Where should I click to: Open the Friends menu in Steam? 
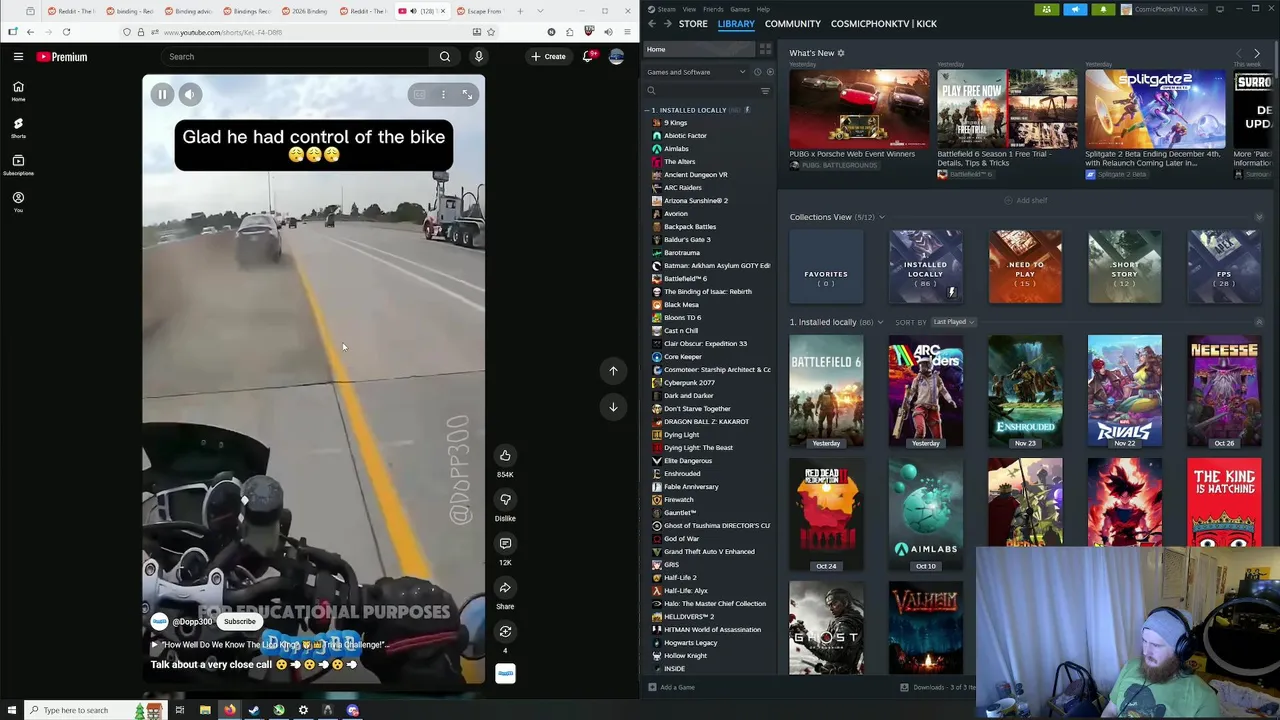coord(713,9)
